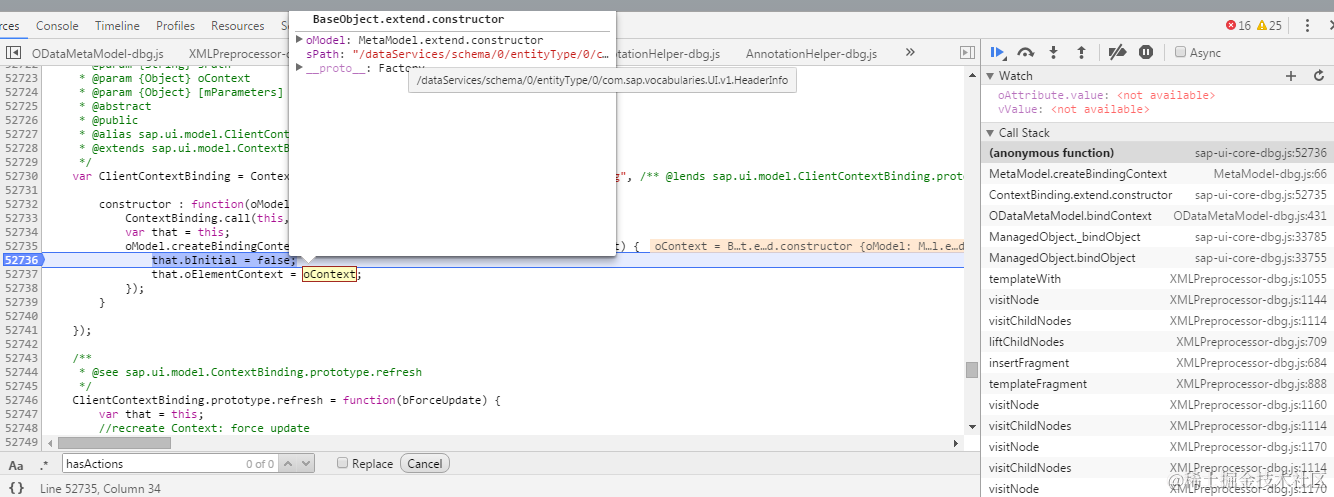Enable the Async checkbox
The image size is (1334, 497).
pyautogui.click(x=1181, y=52)
